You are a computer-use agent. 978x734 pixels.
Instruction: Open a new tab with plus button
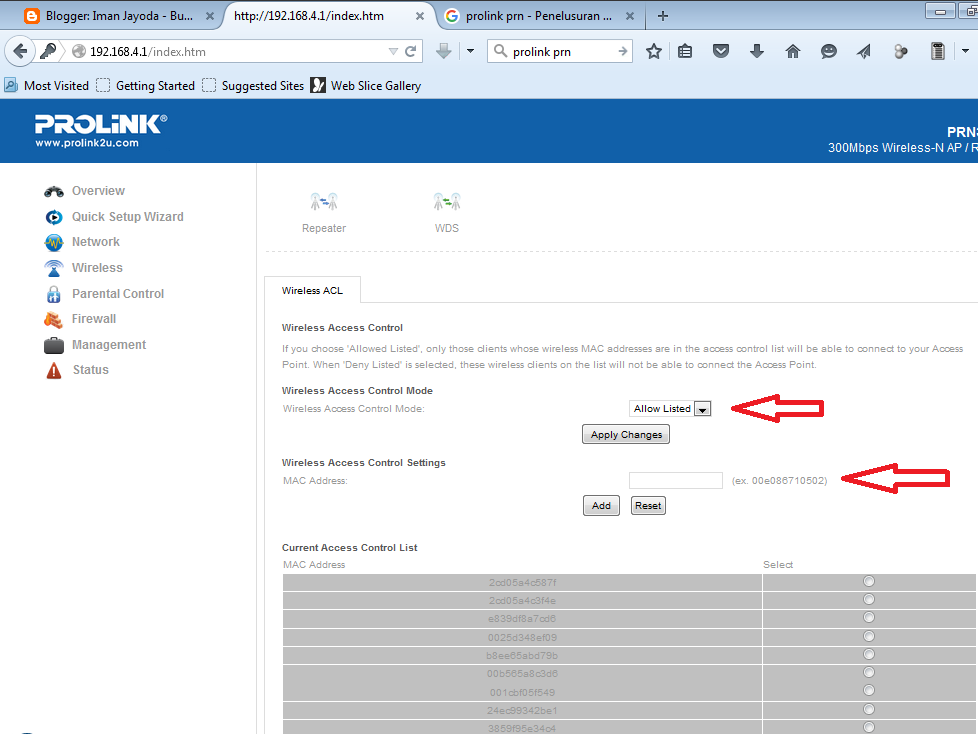pos(663,16)
